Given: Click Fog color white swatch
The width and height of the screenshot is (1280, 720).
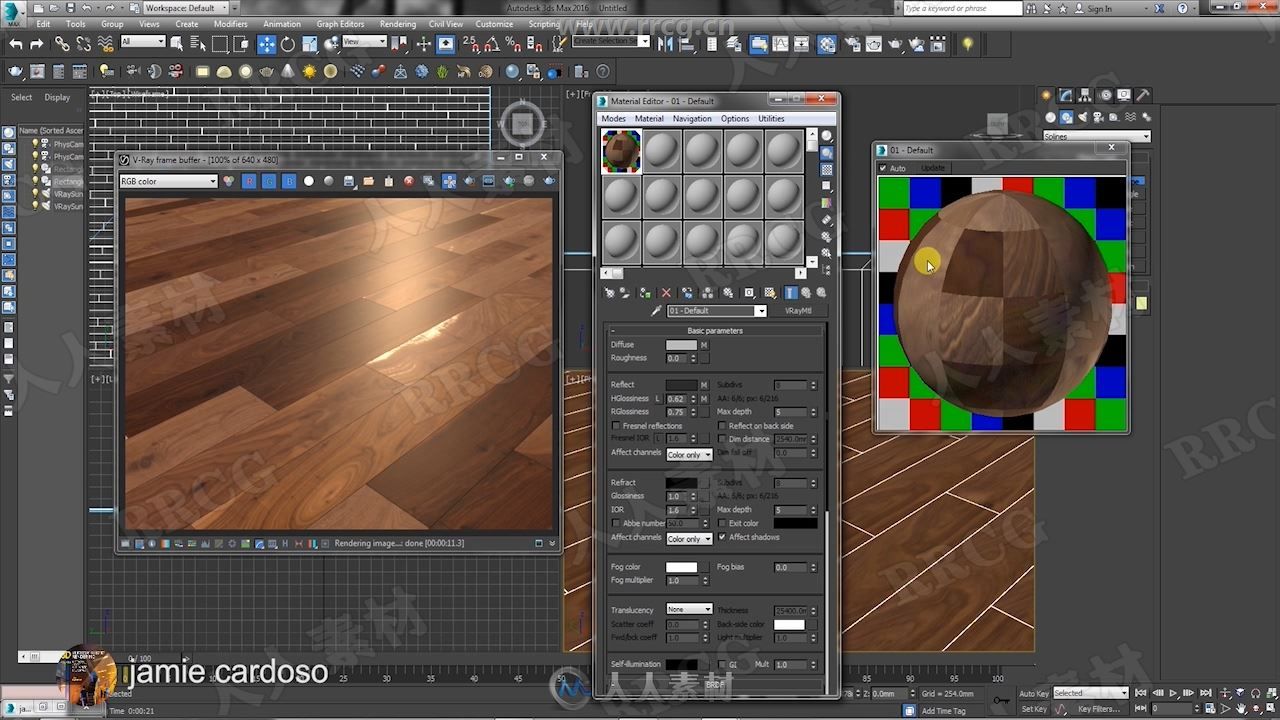Looking at the screenshot, I should click(x=681, y=567).
